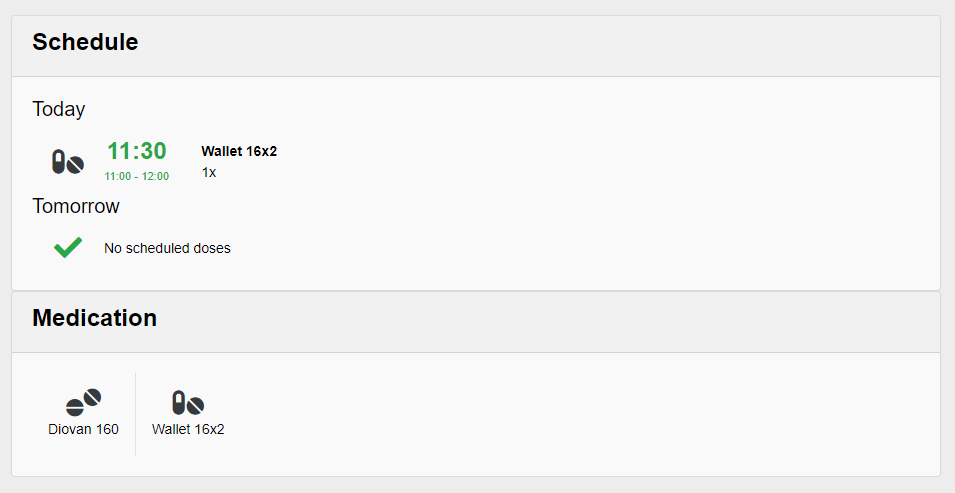The width and height of the screenshot is (955, 493).
Task: Click the divider between Diovan and Wallet
Action: coord(135,414)
